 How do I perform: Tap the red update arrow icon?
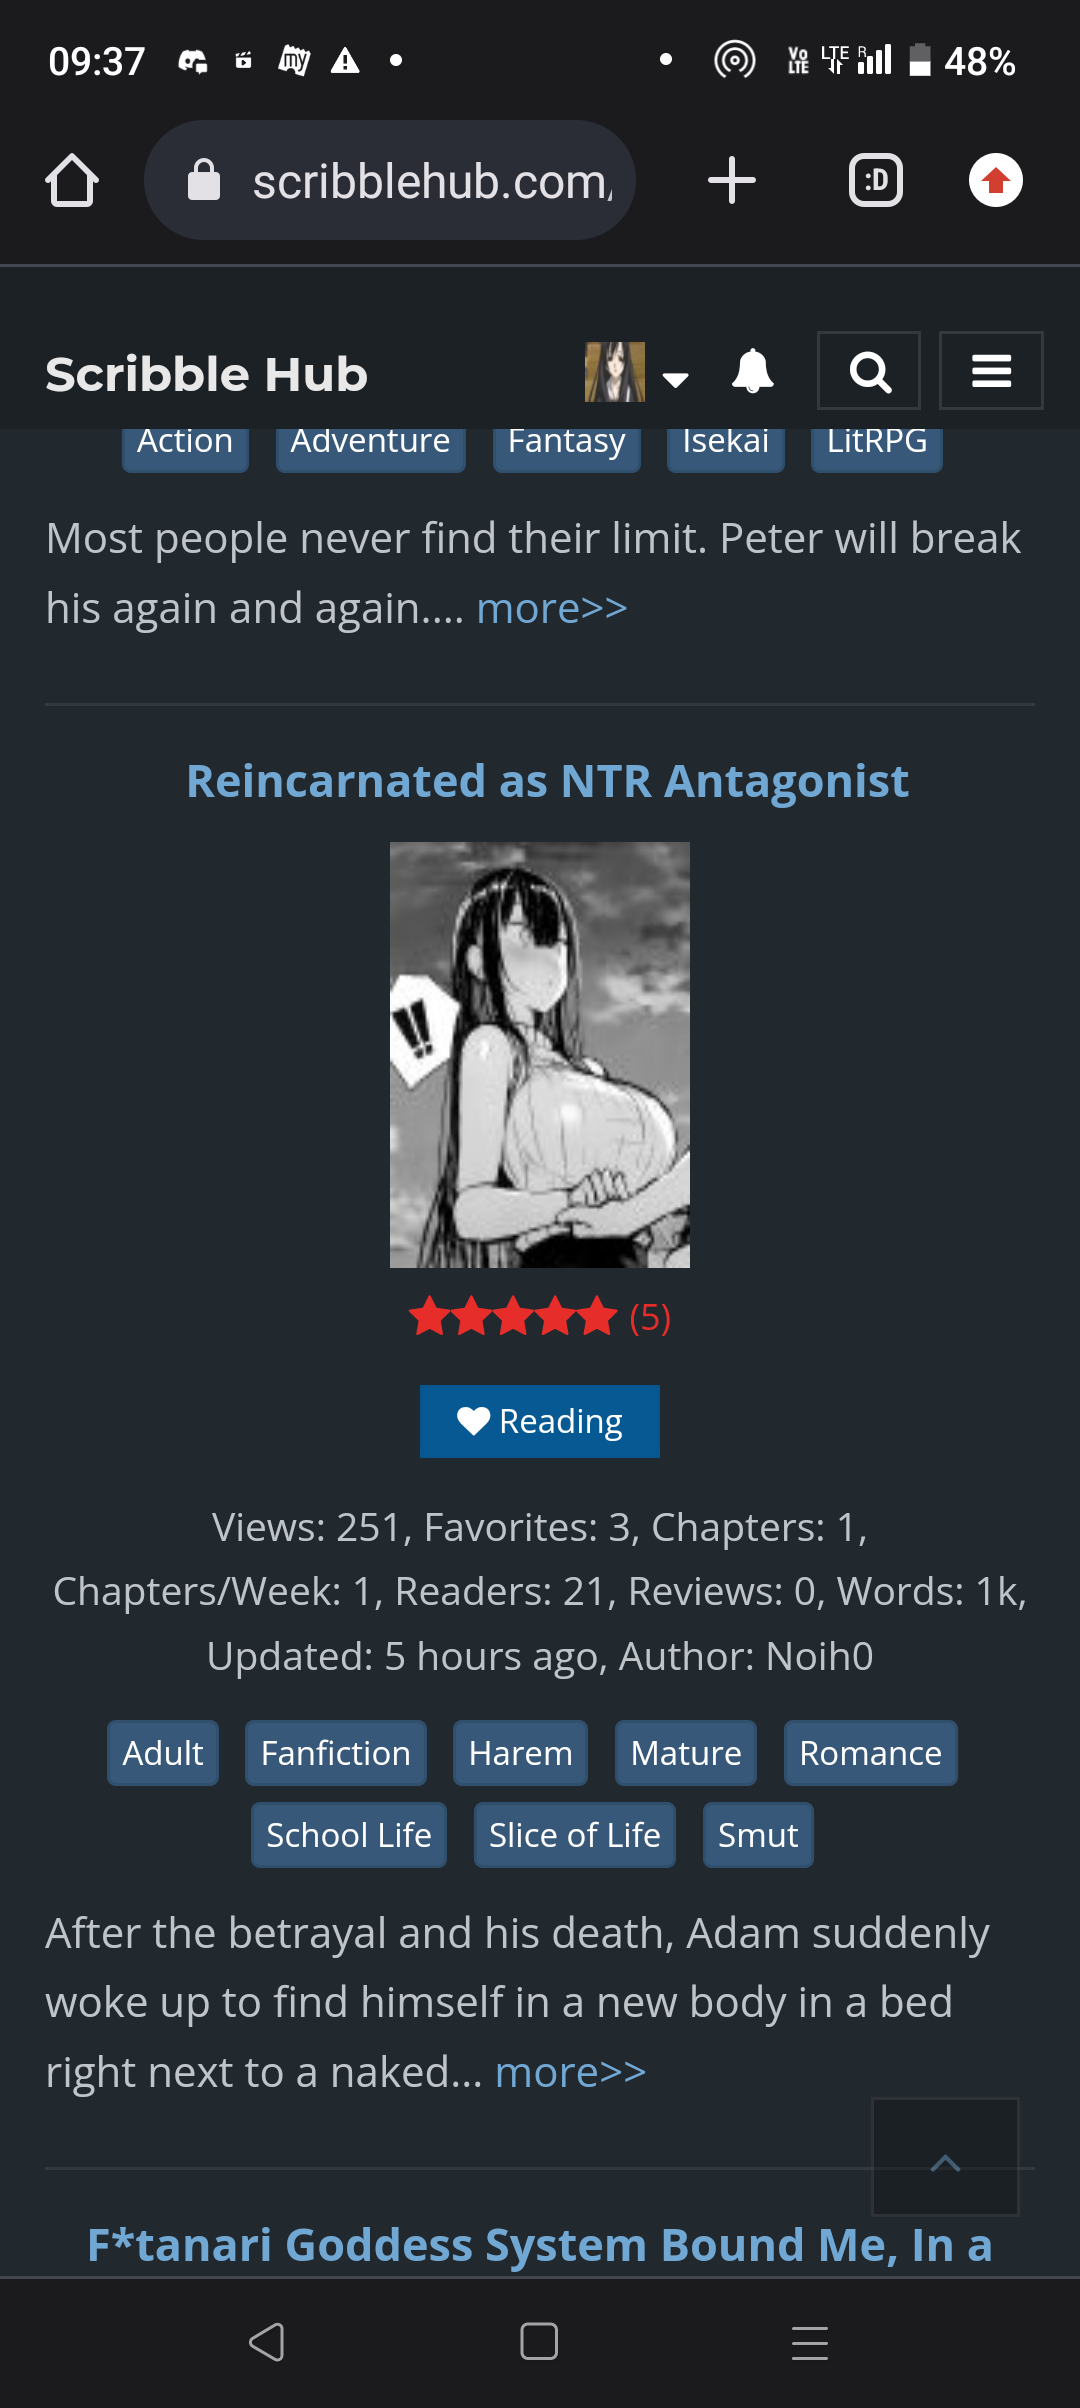tap(996, 181)
